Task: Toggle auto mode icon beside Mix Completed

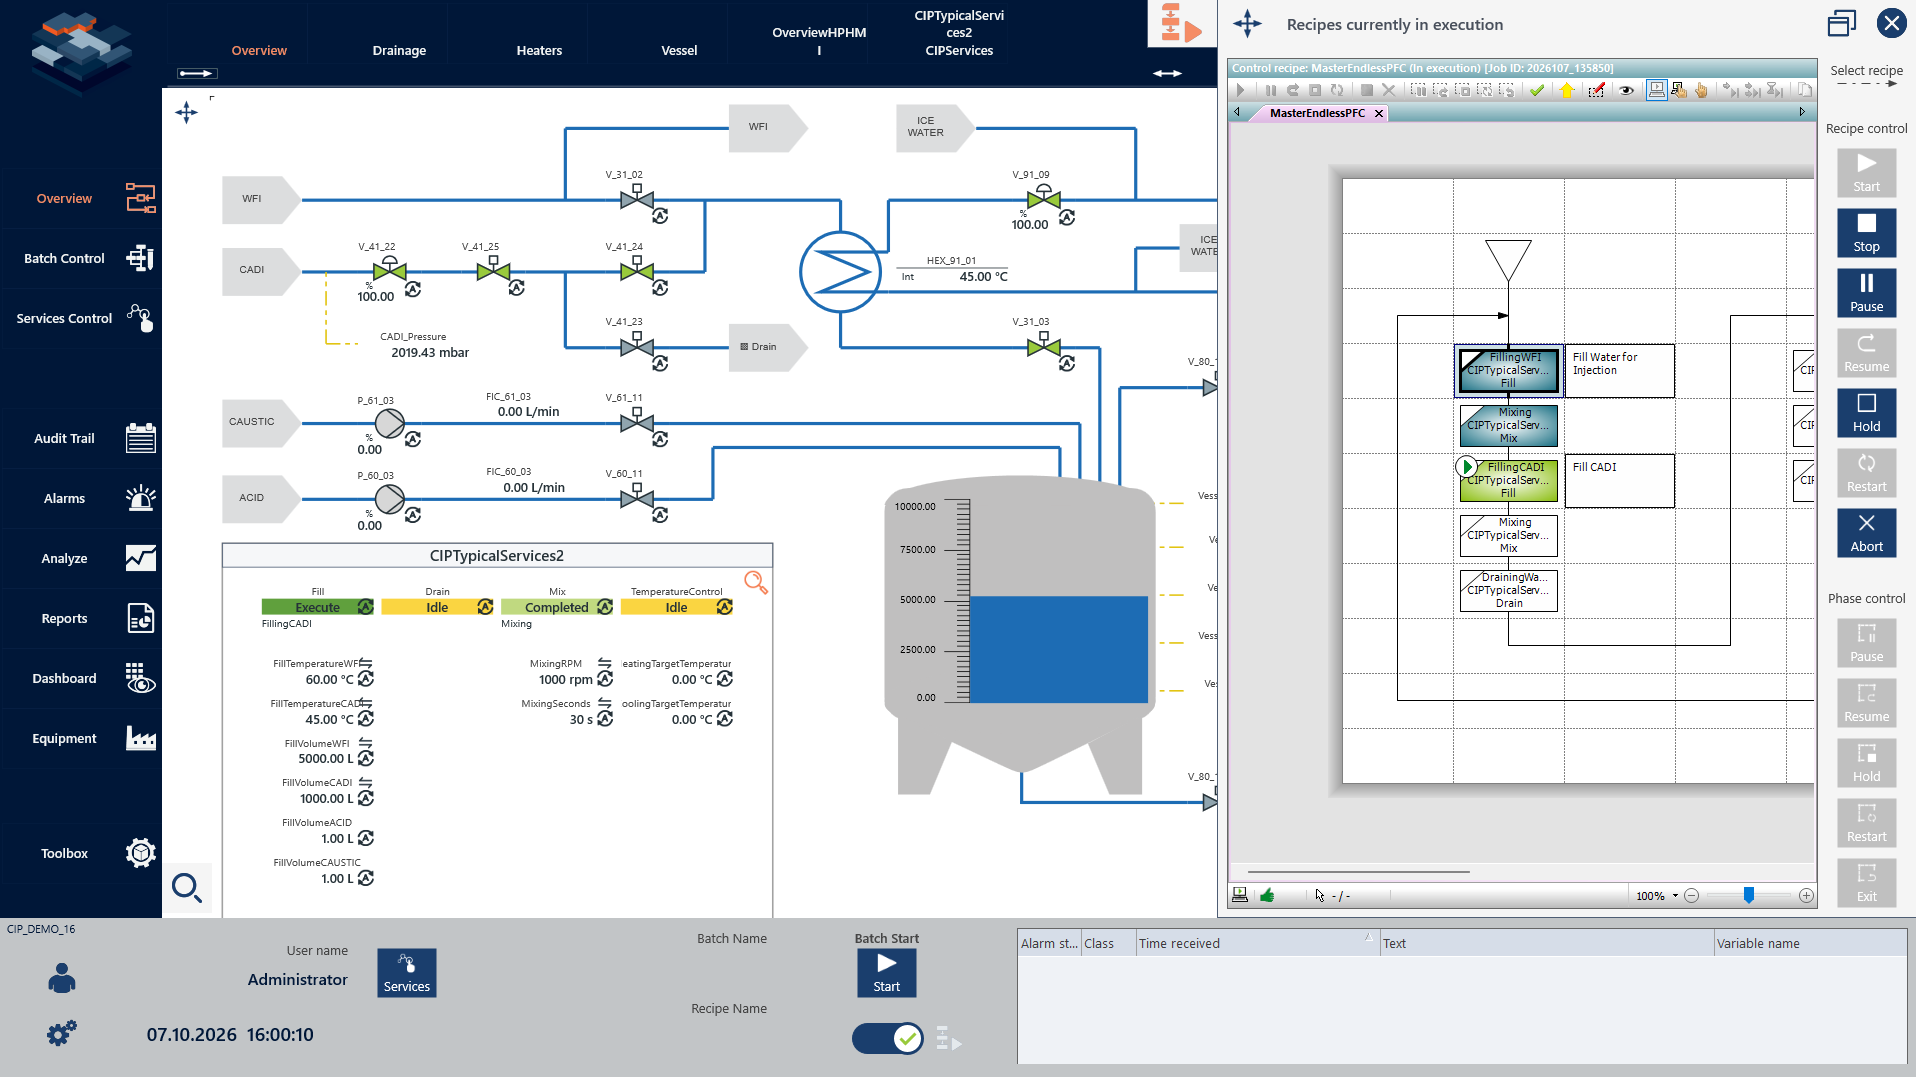Action: [604, 607]
